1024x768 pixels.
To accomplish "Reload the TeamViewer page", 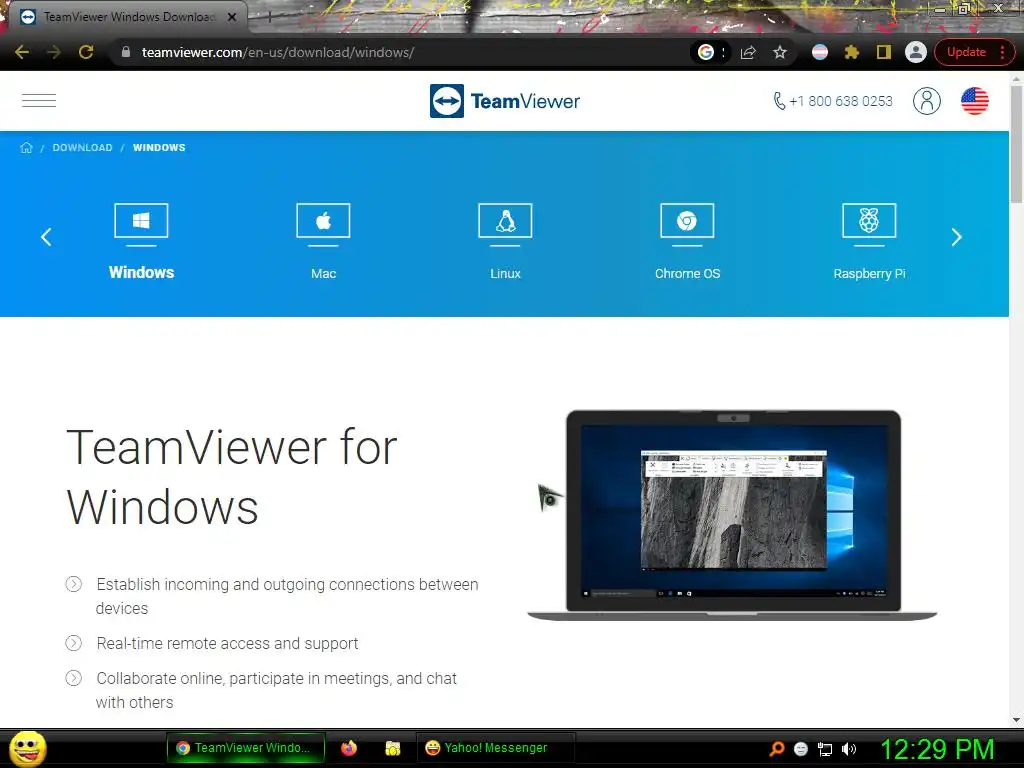I will pos(86,52).
